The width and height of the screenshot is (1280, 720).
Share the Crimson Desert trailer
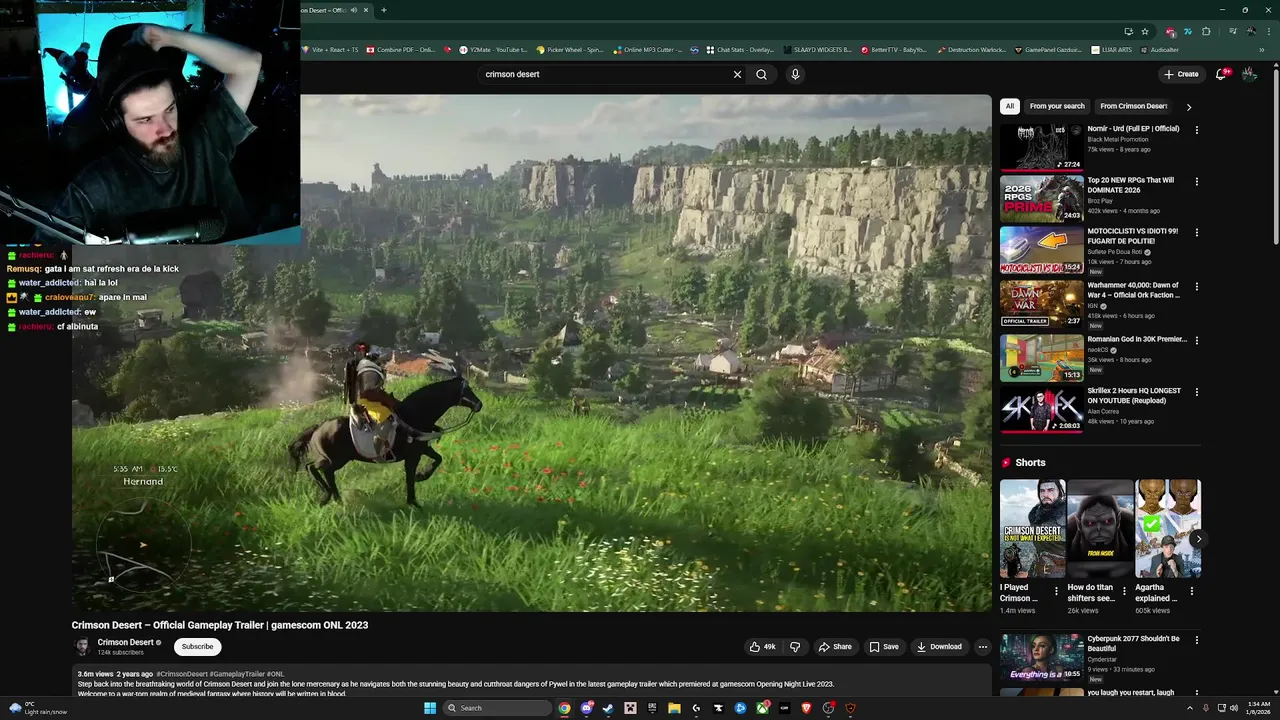pyautogui.click(x=835, y=647)
